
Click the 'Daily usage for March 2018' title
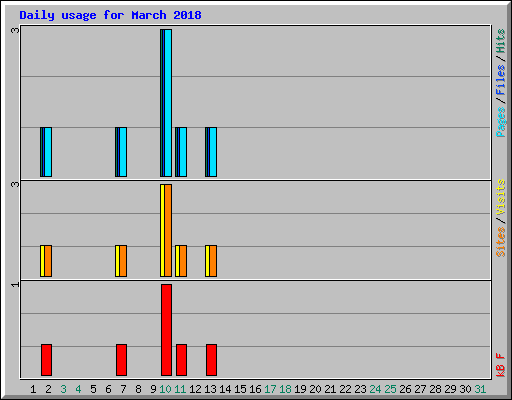[x=110, y=15]
